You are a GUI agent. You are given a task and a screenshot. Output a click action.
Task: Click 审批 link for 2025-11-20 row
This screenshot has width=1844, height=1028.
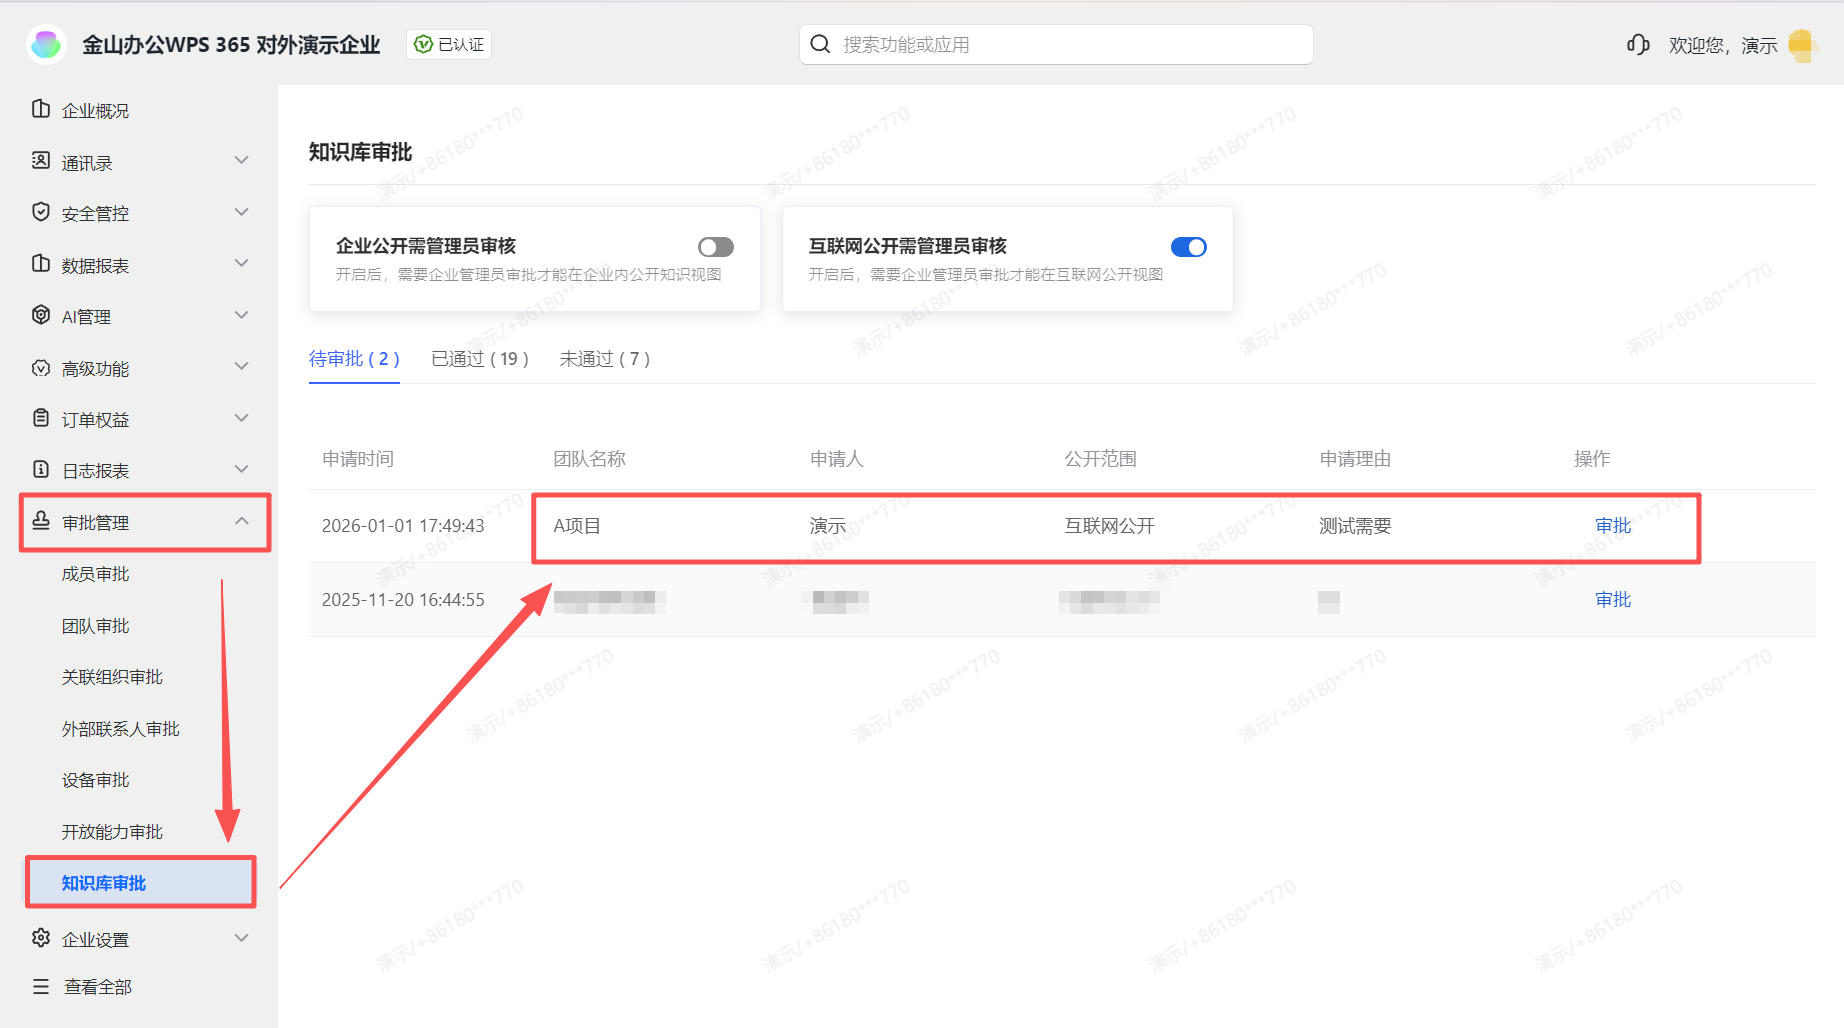[x=1613, y=600]
